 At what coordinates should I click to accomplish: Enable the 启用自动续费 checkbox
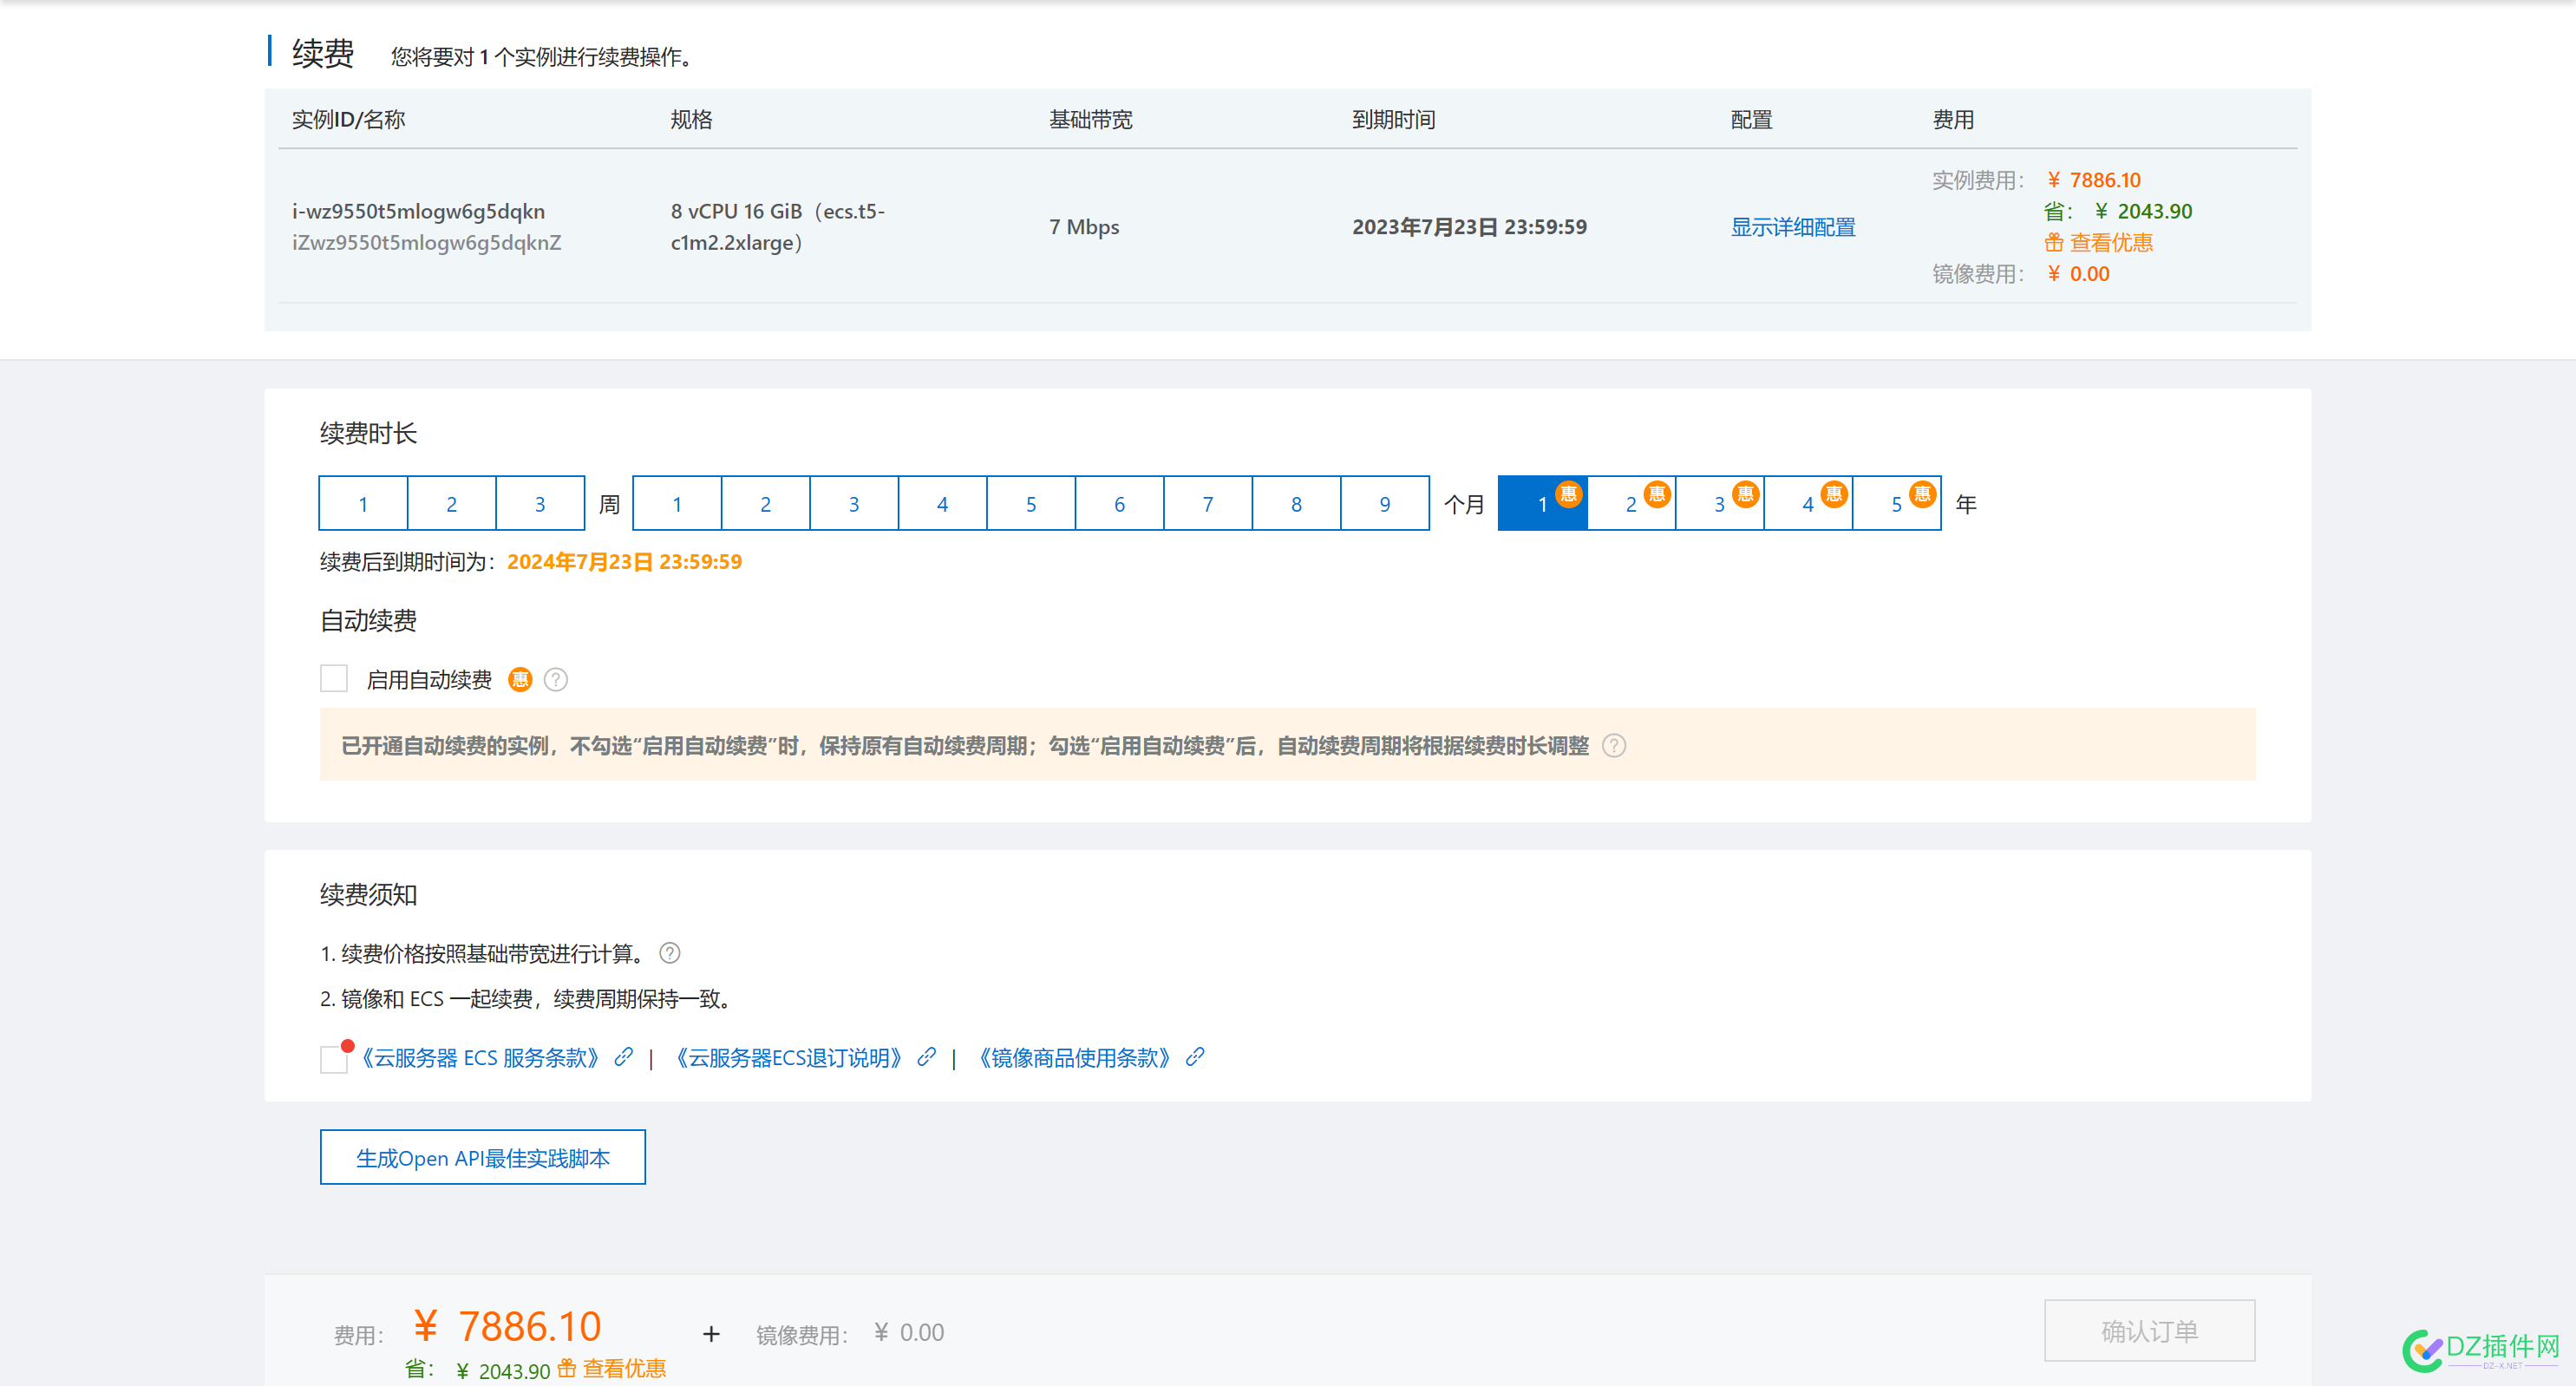click(x=334, y=678)
